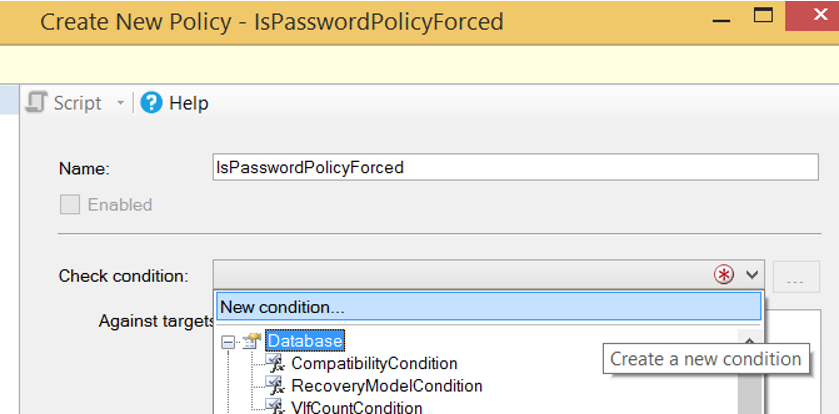Click the blue Help question mark icon
Viewport: 839px width, 414px height.
[151, 102]
